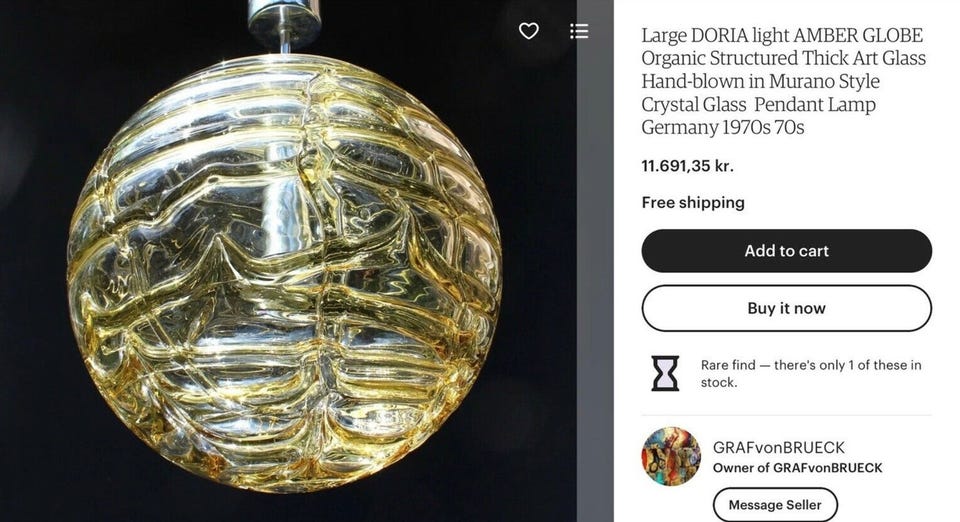Favorite the lamp with the heart icon
Image resolution: width=960 pixels, height=522 pixels.
pos(528,31)
